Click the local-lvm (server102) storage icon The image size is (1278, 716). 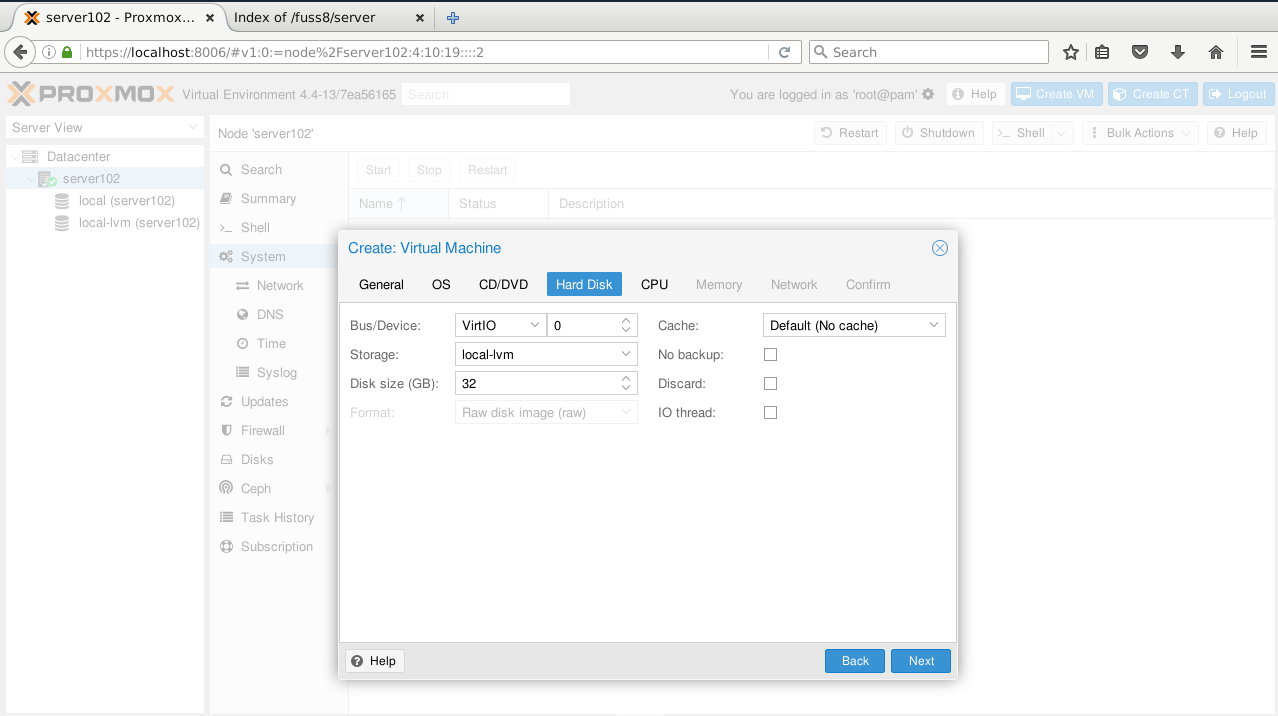(62, 223)
